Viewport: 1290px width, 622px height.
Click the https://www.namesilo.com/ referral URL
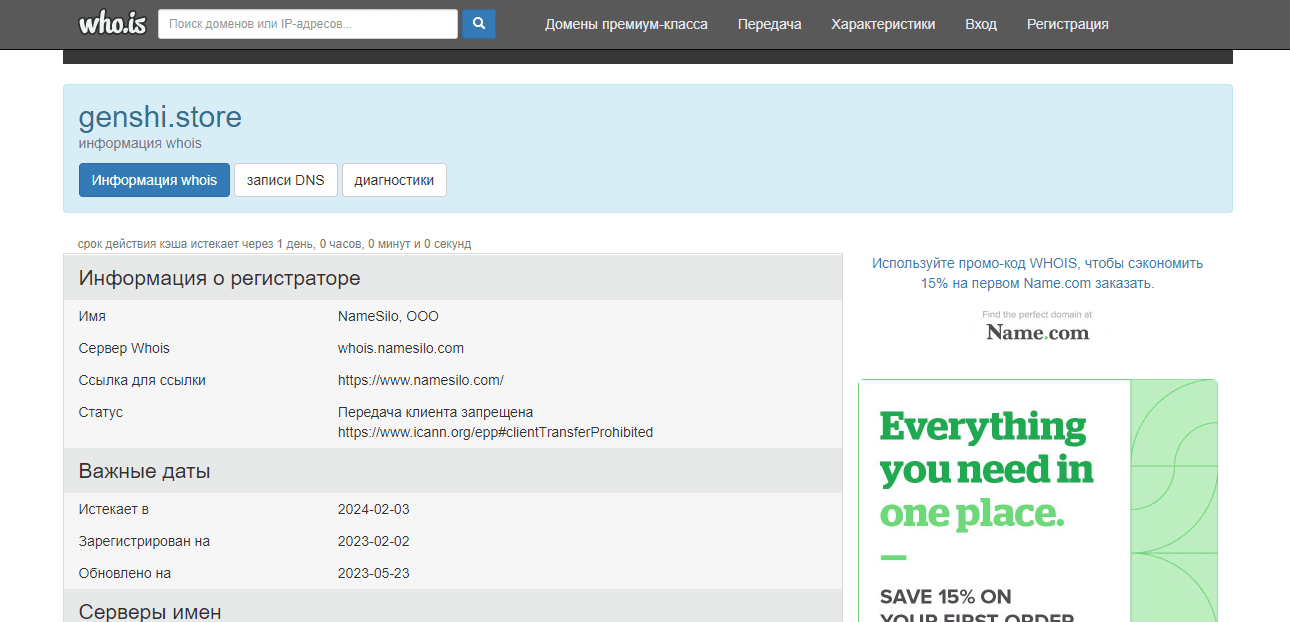[x=420, y=380]
